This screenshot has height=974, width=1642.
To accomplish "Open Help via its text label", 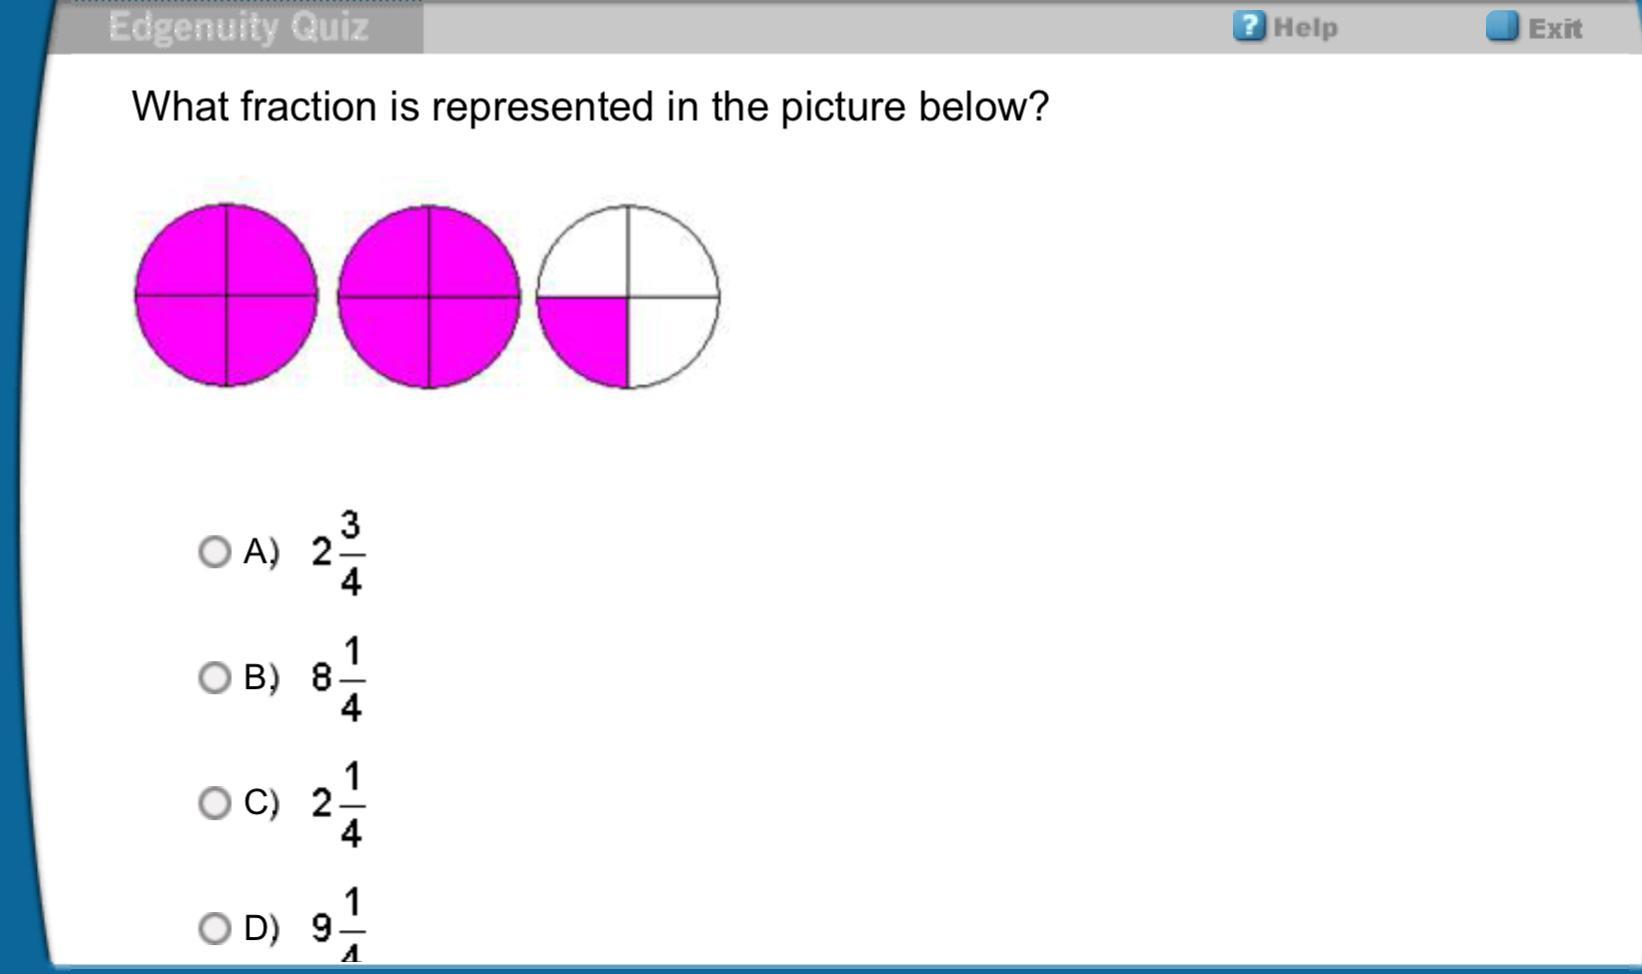I will 1305,27.
